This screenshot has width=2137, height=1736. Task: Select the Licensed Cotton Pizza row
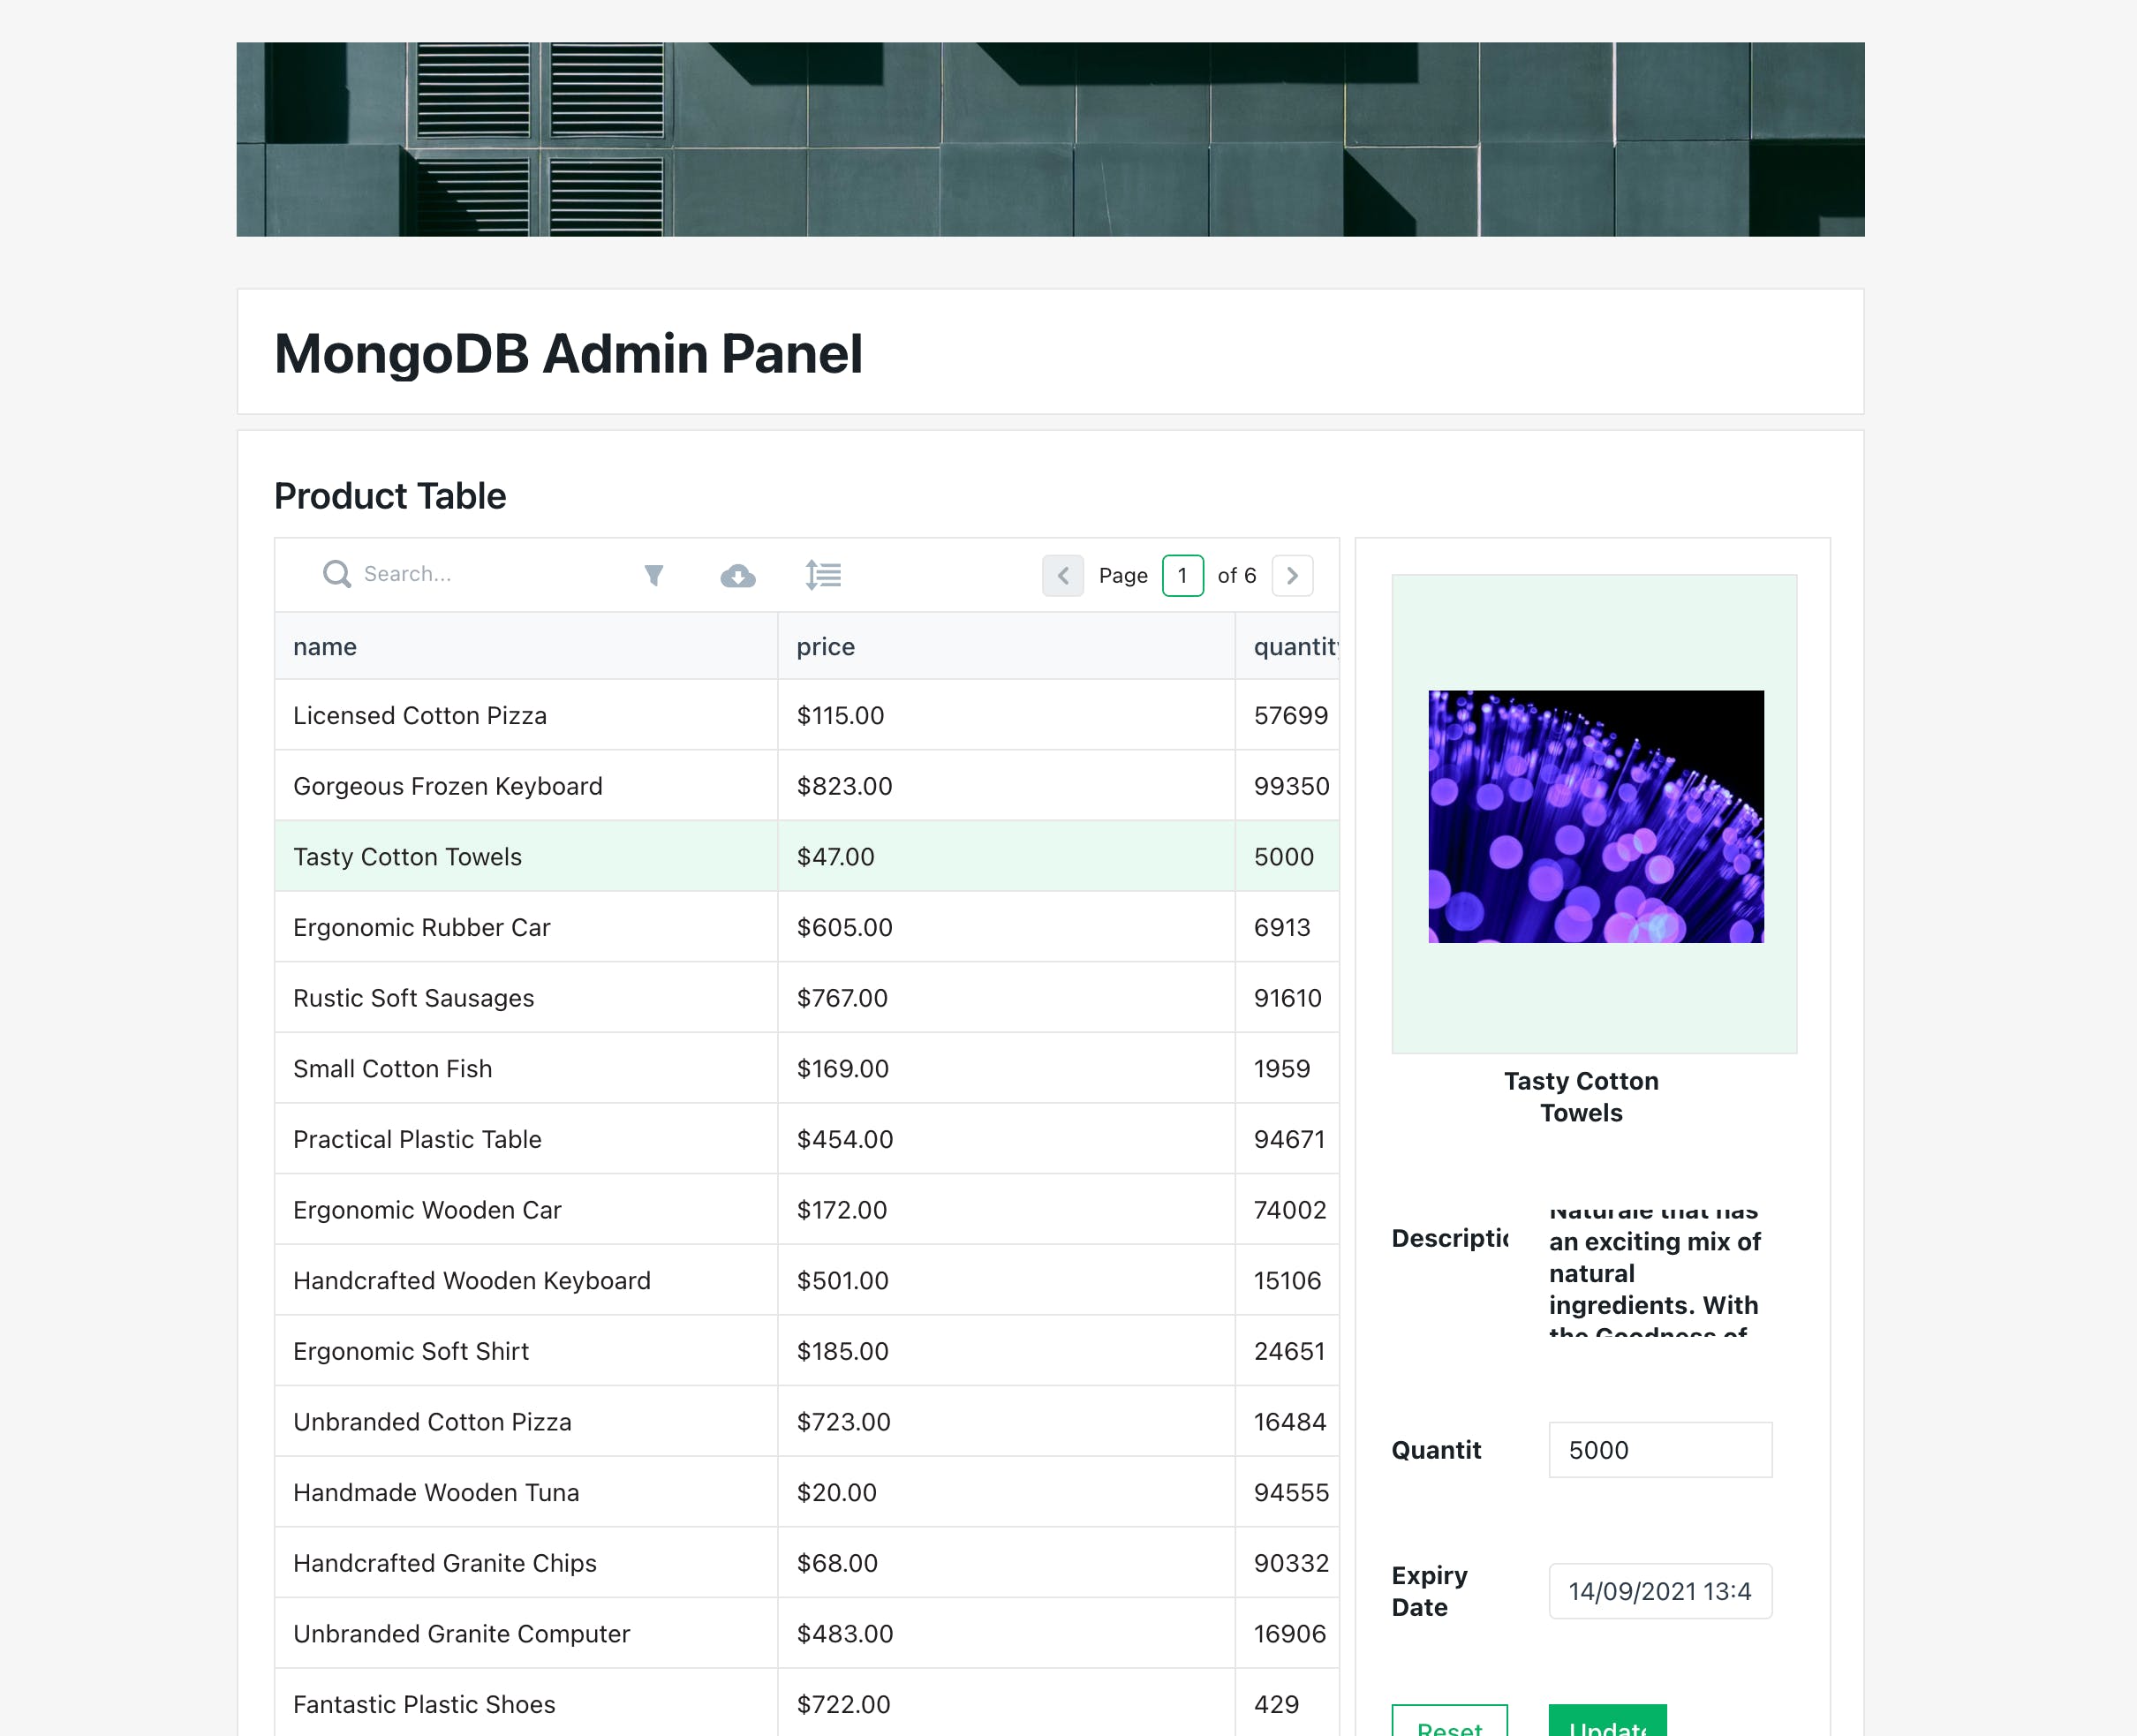tap(420, 715)
